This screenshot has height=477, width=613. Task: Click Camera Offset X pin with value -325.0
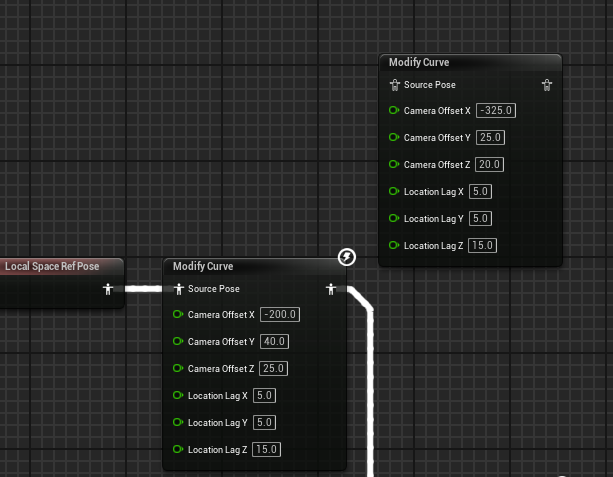(x=394, y=111)
